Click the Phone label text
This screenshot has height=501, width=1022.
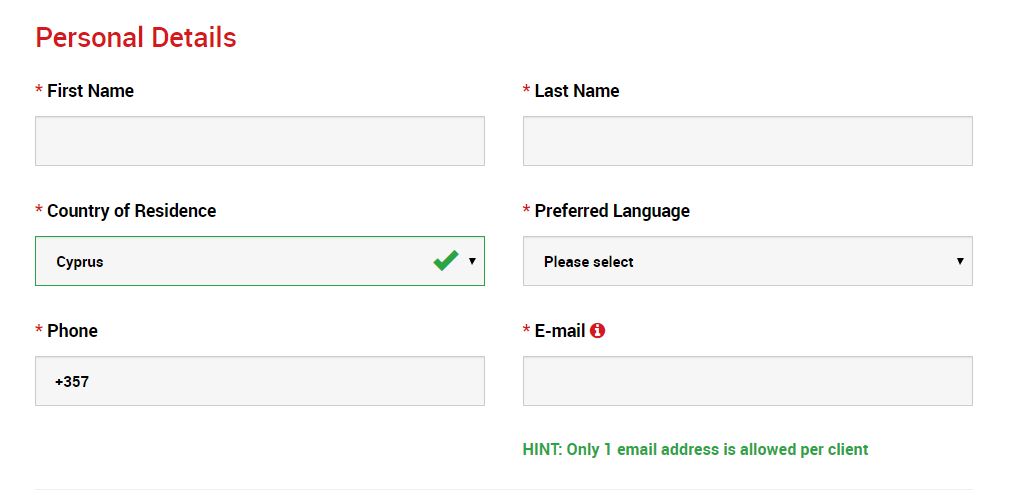pyautogui.click(x=72, y=331)
